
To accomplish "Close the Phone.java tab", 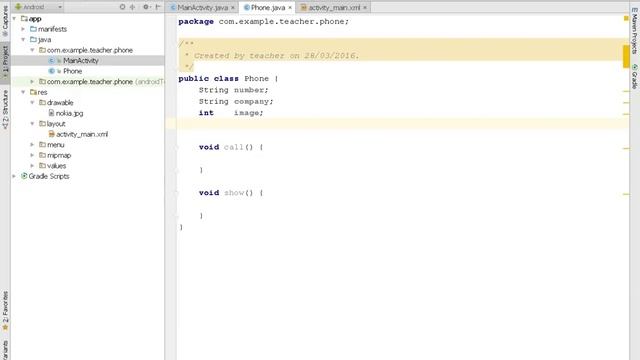I will [x=290, y=8].
